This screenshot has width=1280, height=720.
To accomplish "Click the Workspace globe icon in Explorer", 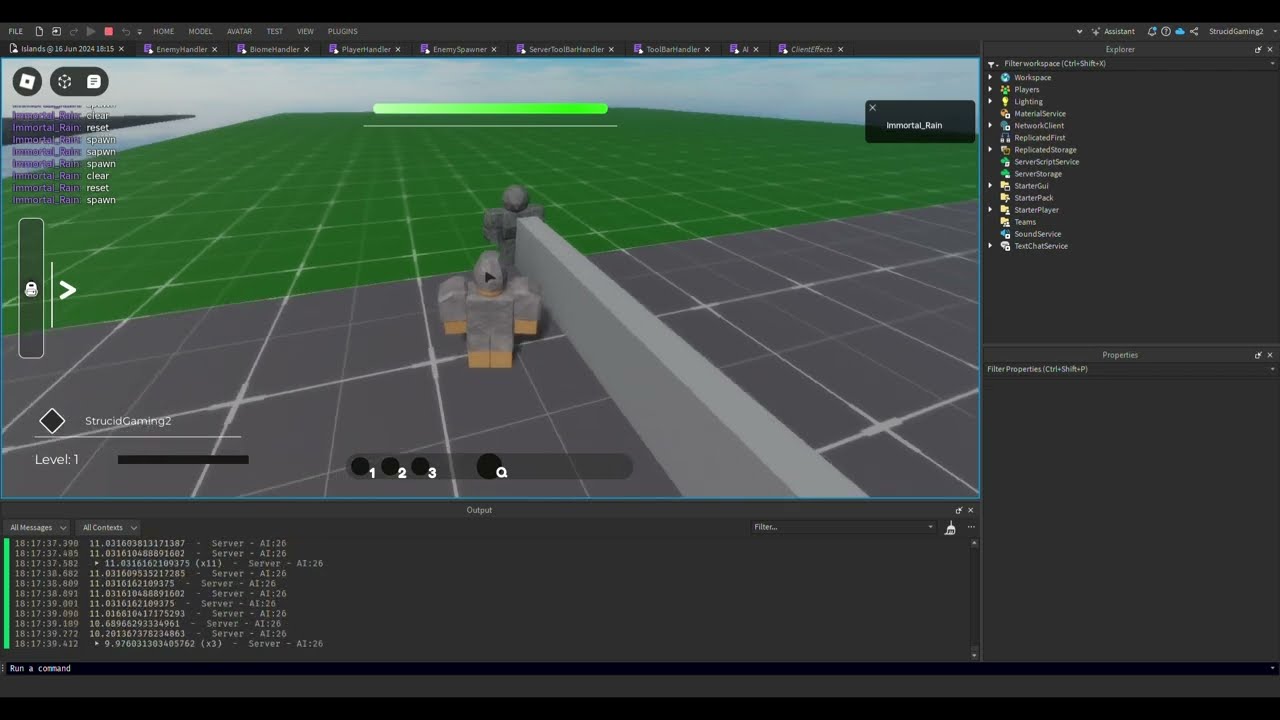I will (1005, 77).
